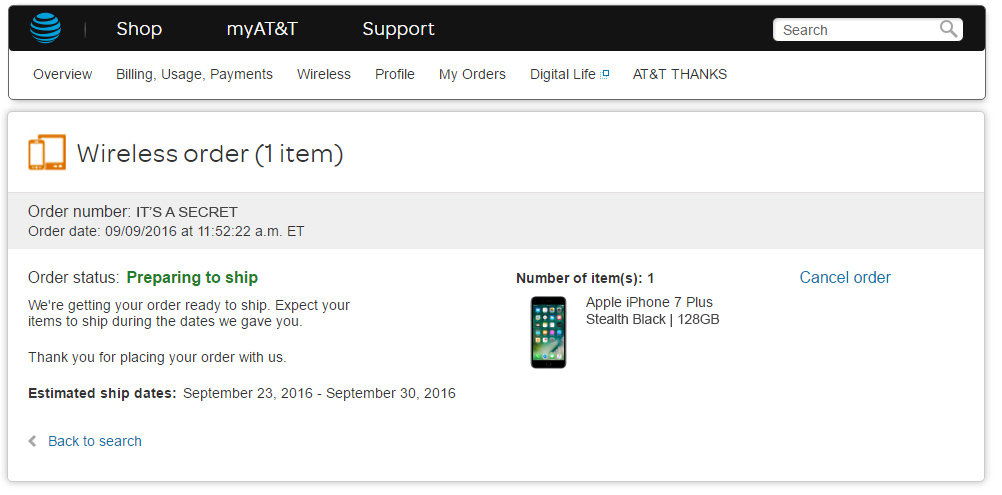Open the Digital Life link
Screen dimensions: 1002x495
coord(562,74)
